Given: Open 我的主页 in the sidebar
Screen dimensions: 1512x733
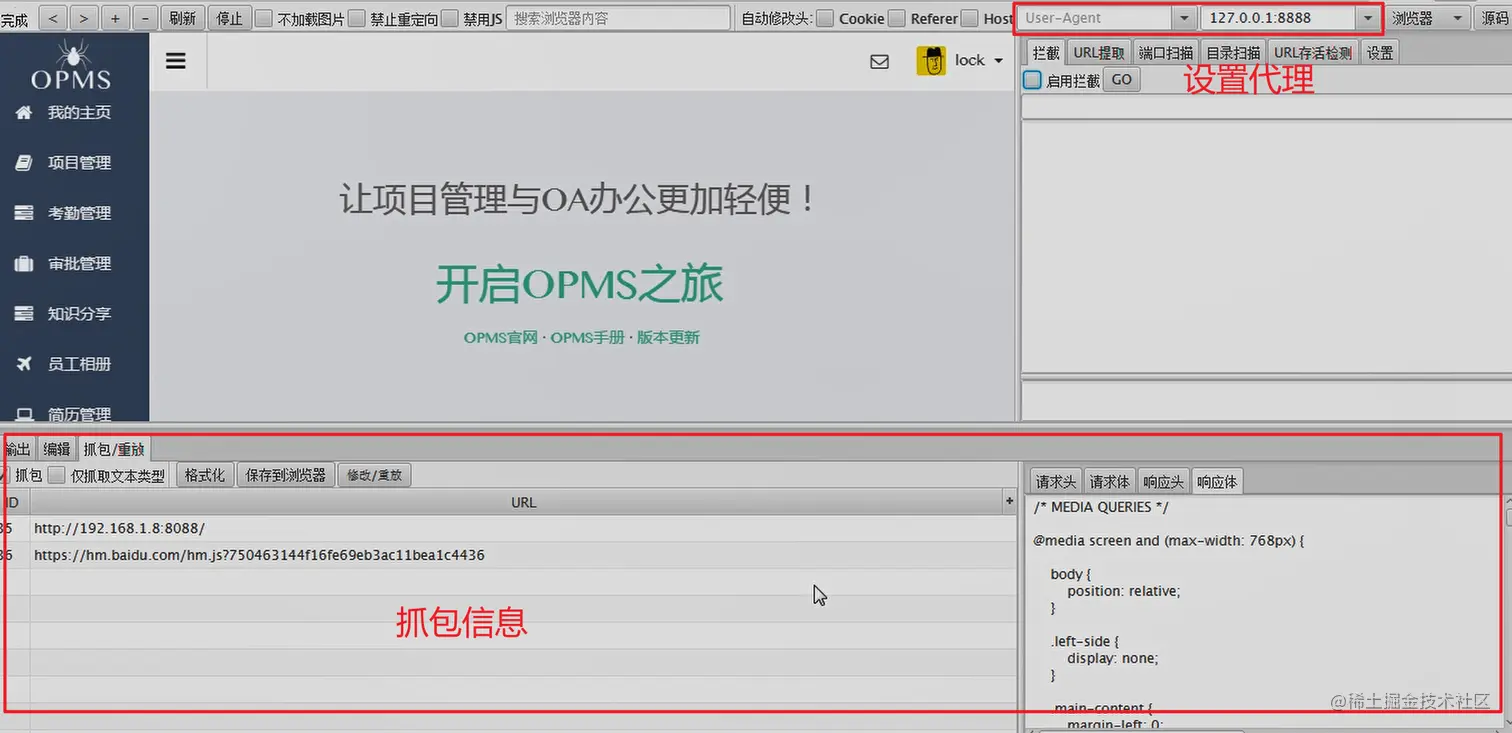Looking at the screenshot, I should point(79,113).
